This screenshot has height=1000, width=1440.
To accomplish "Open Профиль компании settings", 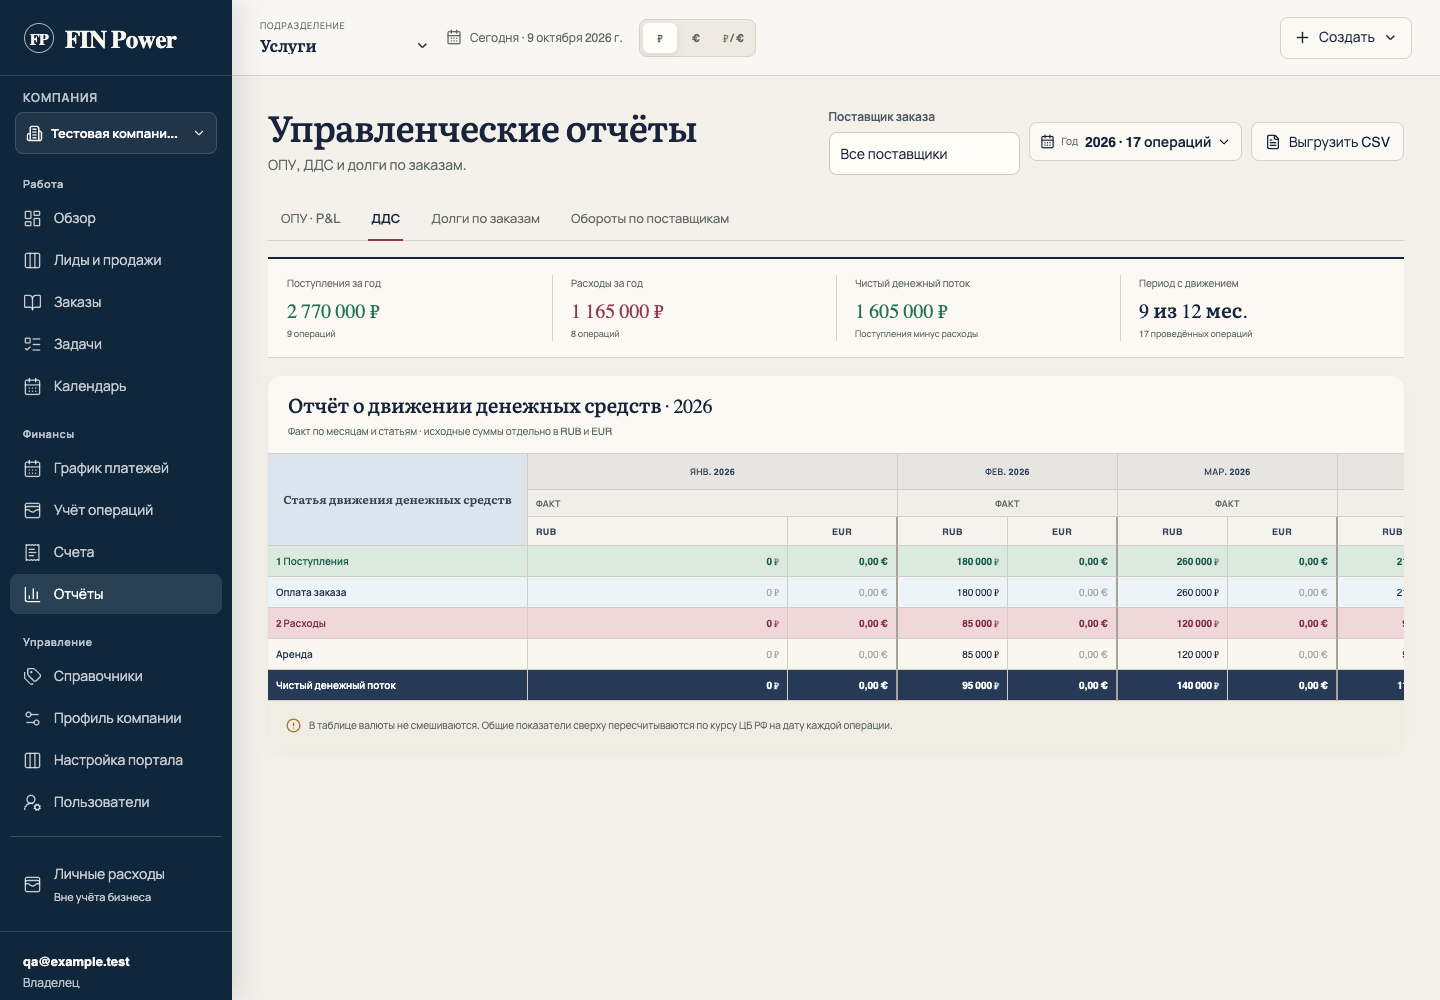I will (116, 718).
